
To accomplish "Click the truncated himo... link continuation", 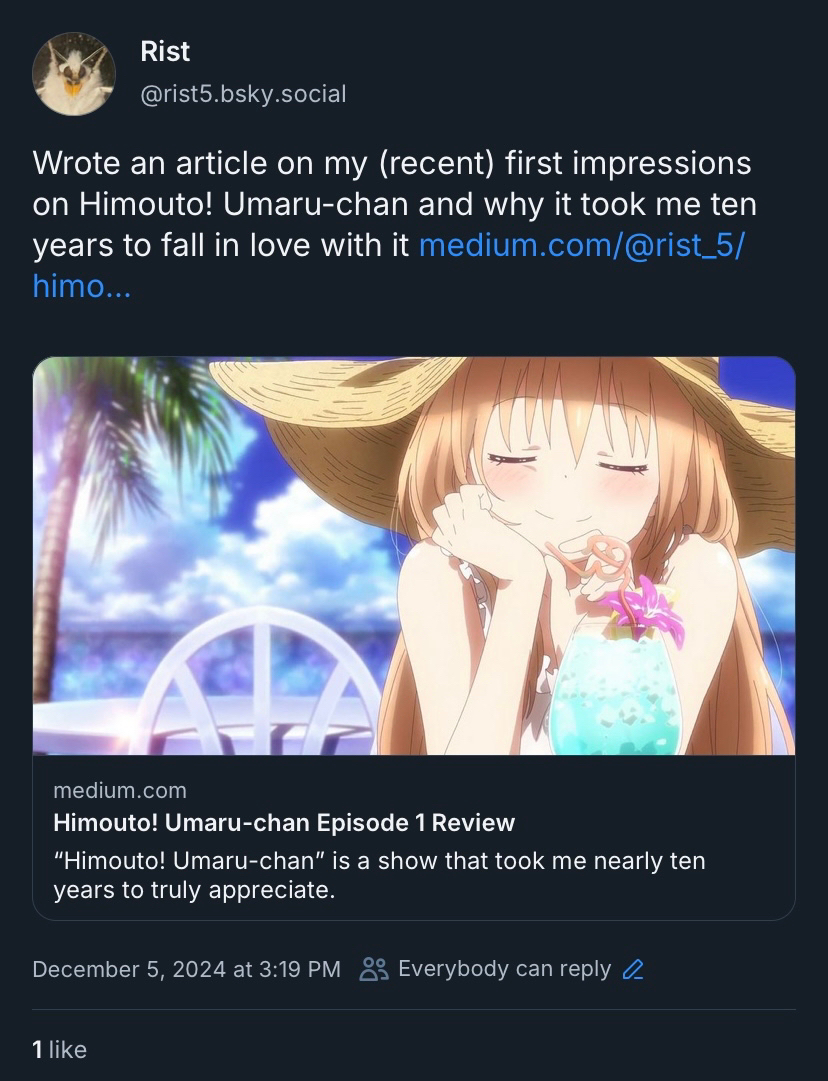I will [x=81, y=286].
